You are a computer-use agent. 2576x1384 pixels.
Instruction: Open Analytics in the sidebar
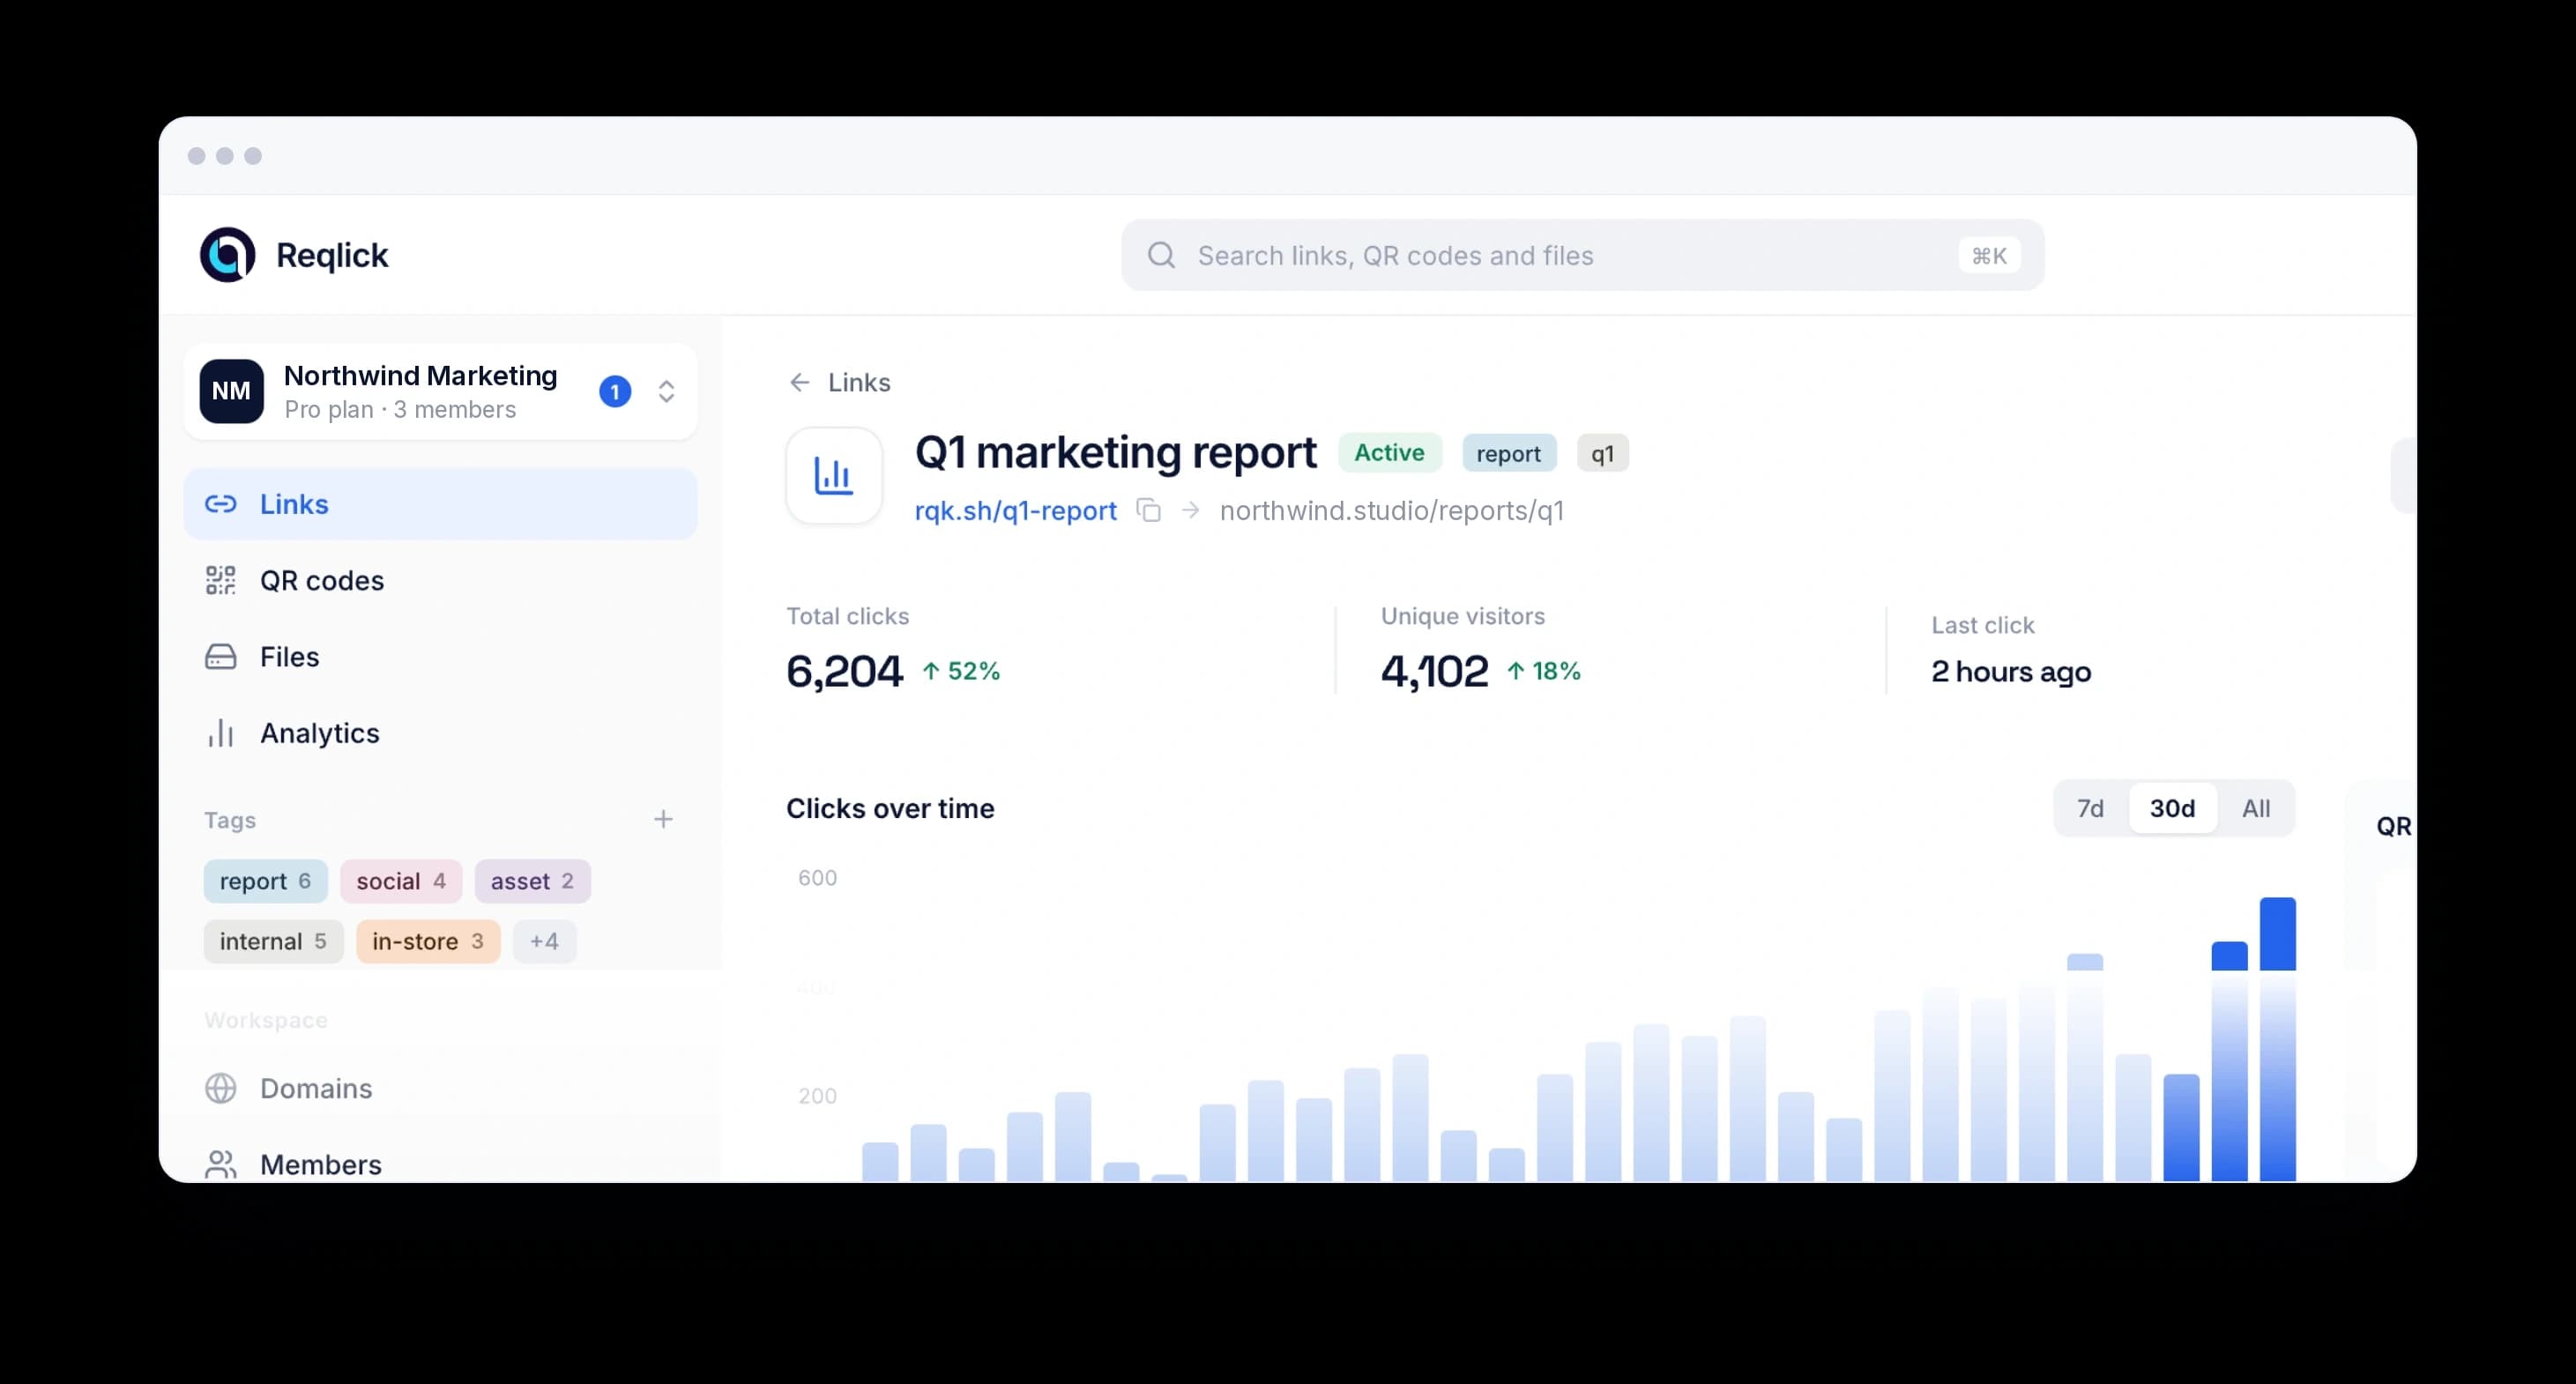pyautogui.click(x=440, y=733)
